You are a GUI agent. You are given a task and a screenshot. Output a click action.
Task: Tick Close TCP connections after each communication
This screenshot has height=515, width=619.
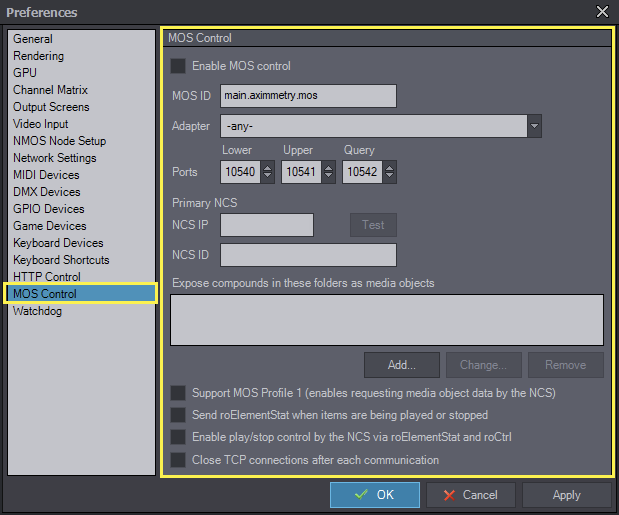tap(178, 460)
